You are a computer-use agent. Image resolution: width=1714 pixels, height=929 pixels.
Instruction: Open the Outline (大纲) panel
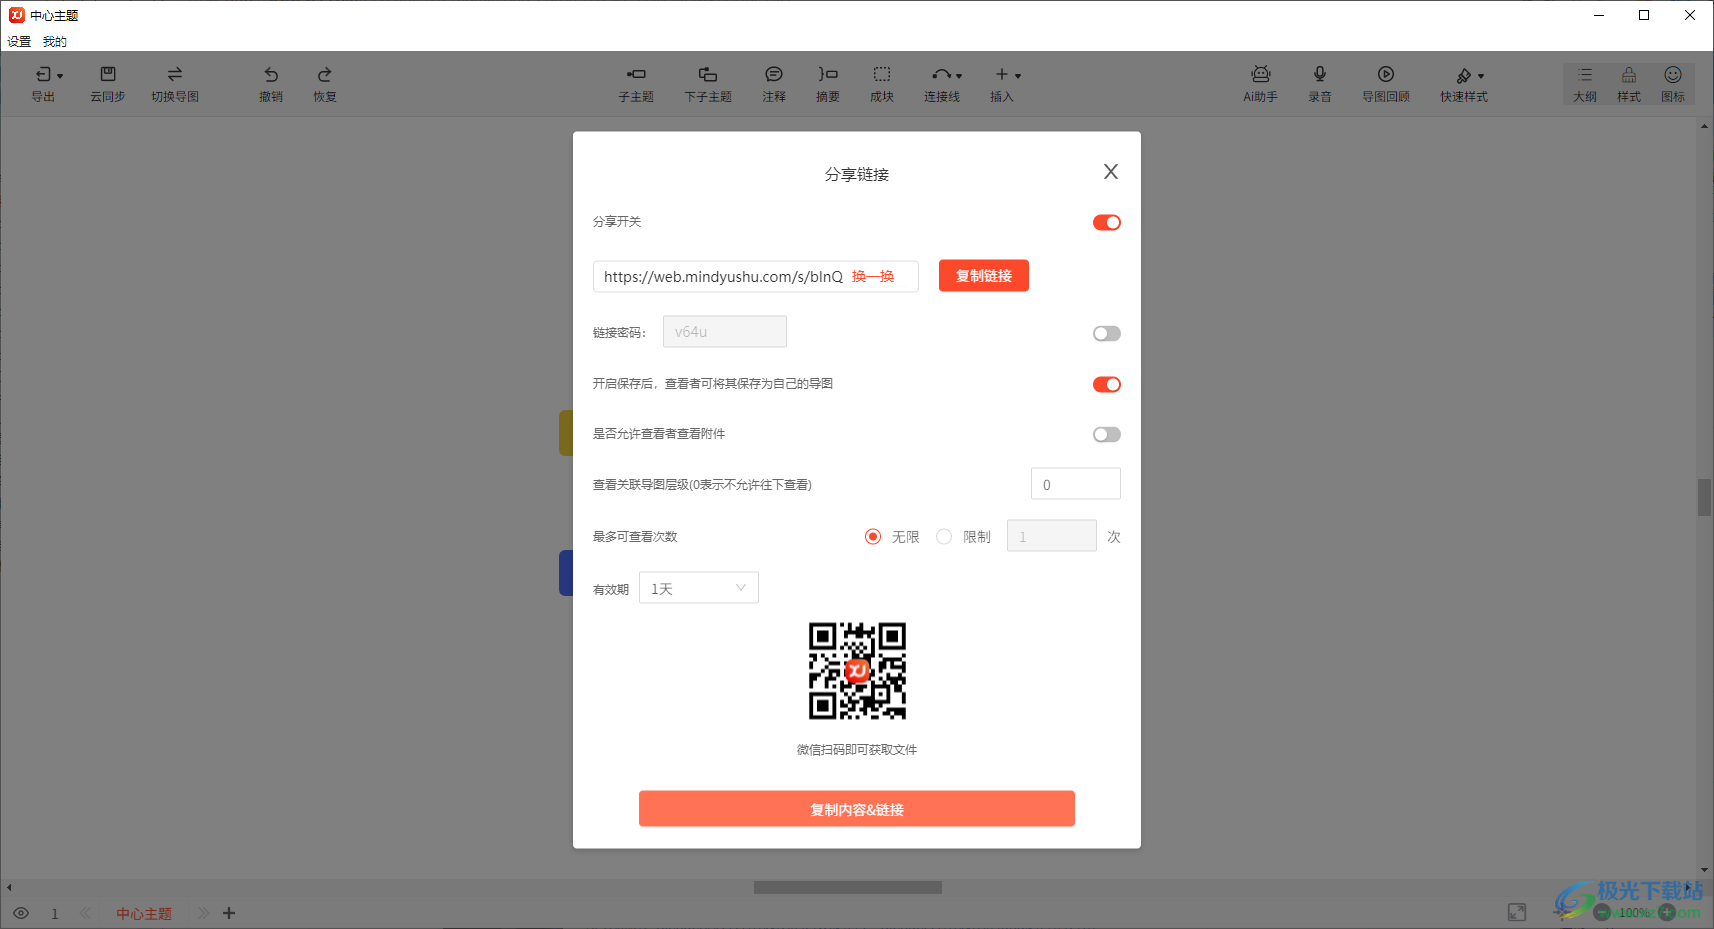[x=1585, y=84]
